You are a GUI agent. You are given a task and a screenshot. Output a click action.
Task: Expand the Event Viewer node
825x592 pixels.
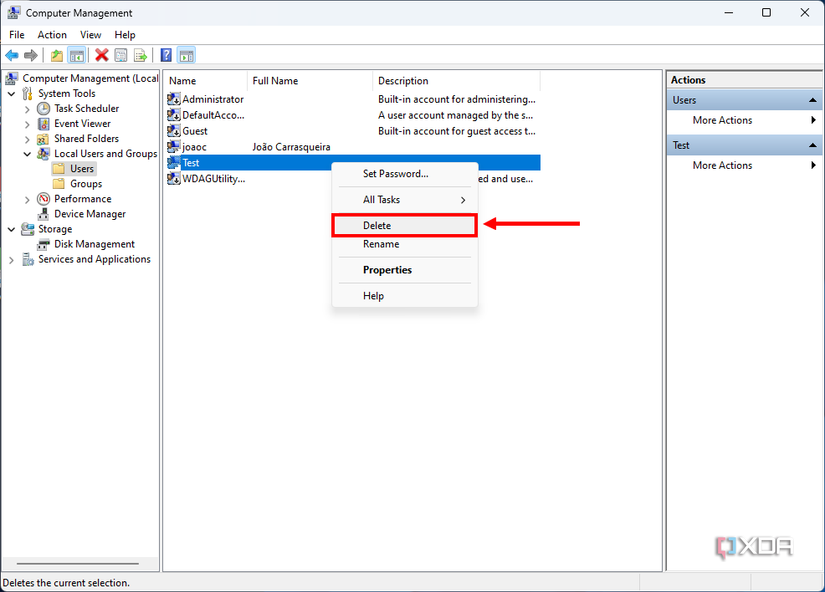(27, 124)
